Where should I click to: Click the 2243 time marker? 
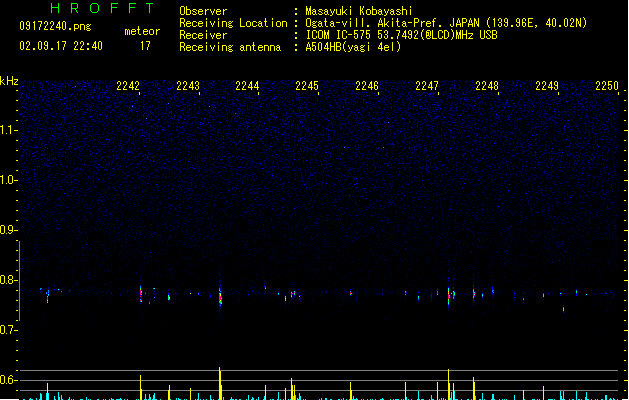click(188, 86)
